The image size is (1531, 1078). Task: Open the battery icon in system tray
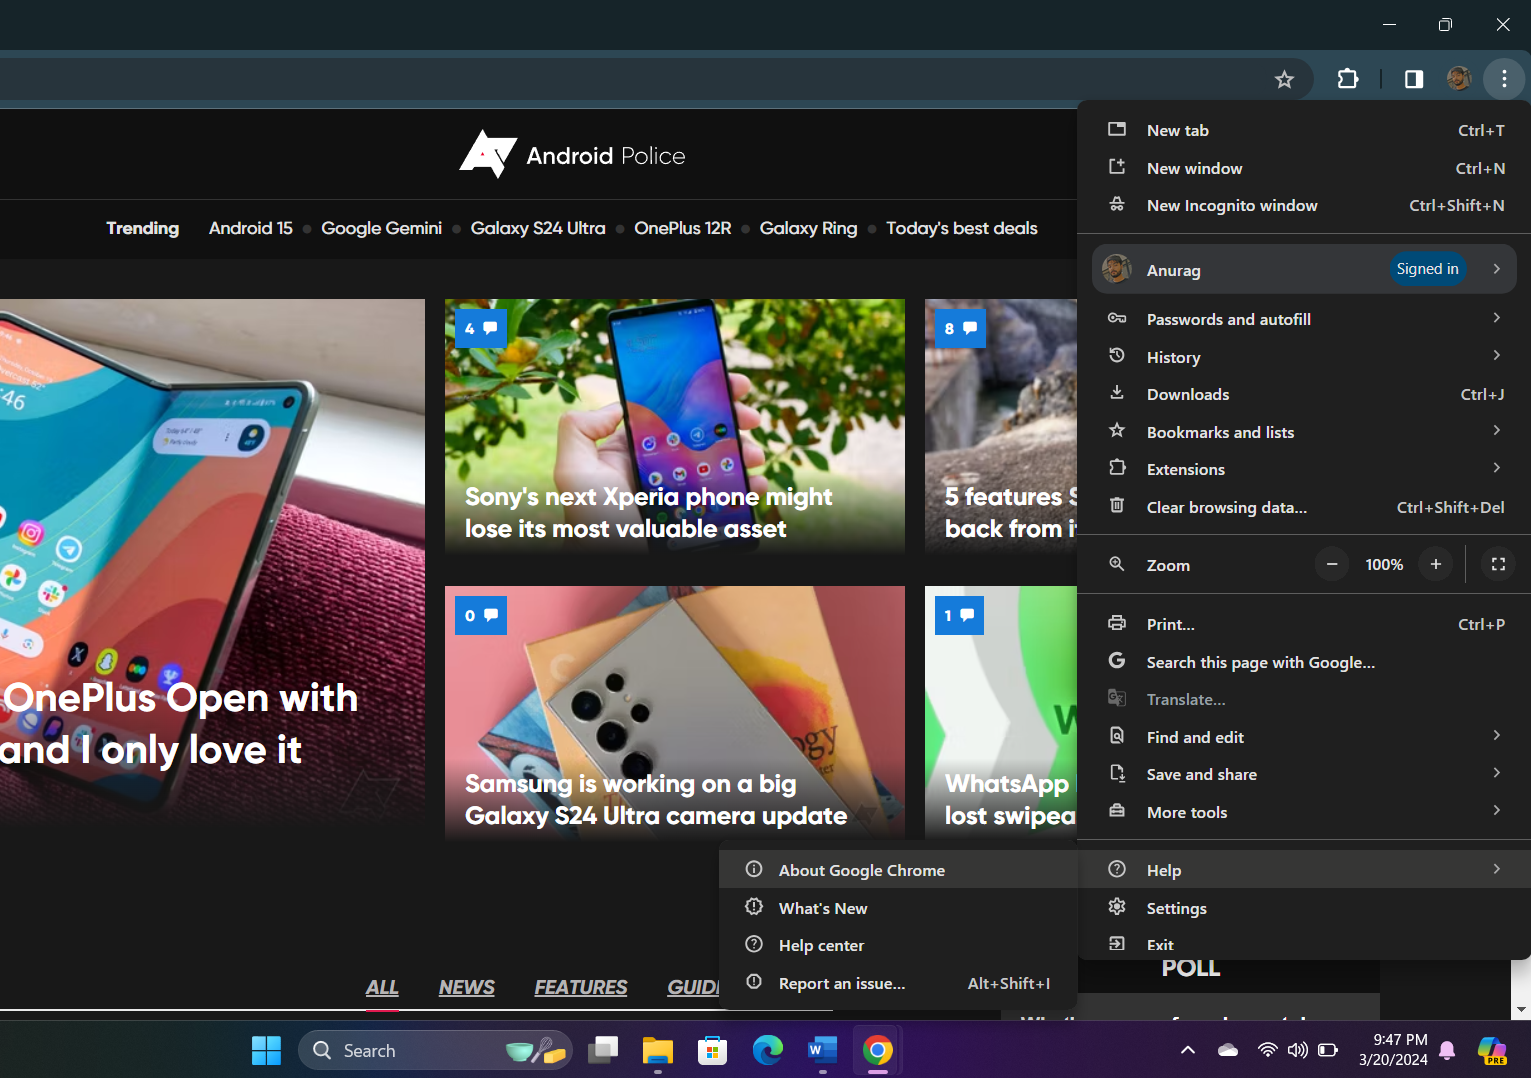pos(1328,1050)
